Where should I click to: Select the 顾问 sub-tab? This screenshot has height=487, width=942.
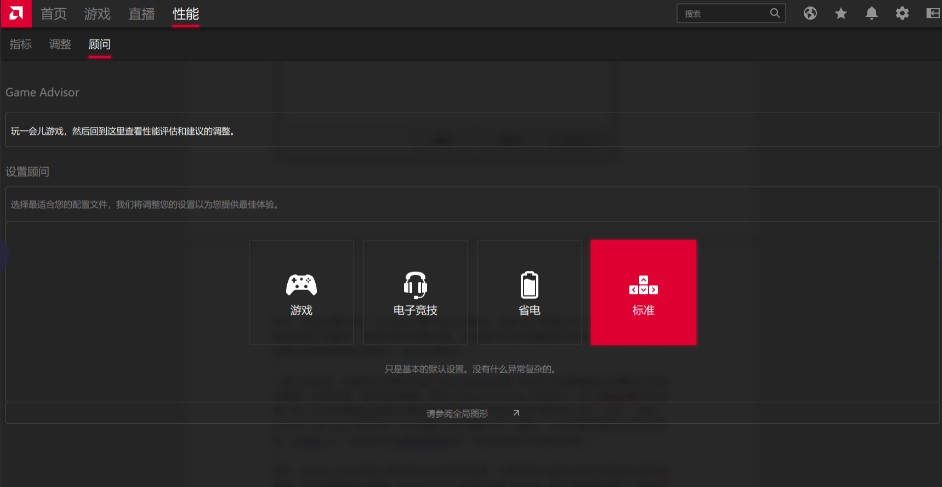(99, 44)
